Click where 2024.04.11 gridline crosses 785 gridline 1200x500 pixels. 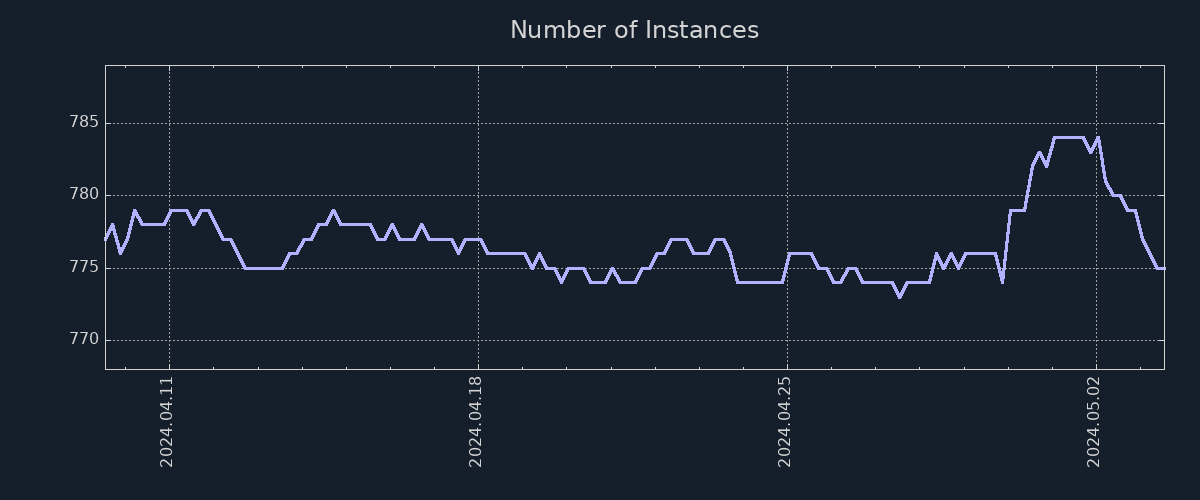pyautogui.click(x=169, y=123)
